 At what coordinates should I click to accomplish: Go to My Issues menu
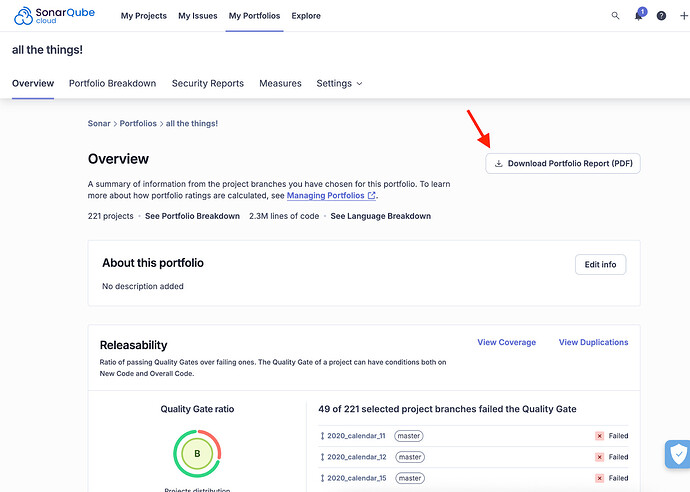[197, 16]
